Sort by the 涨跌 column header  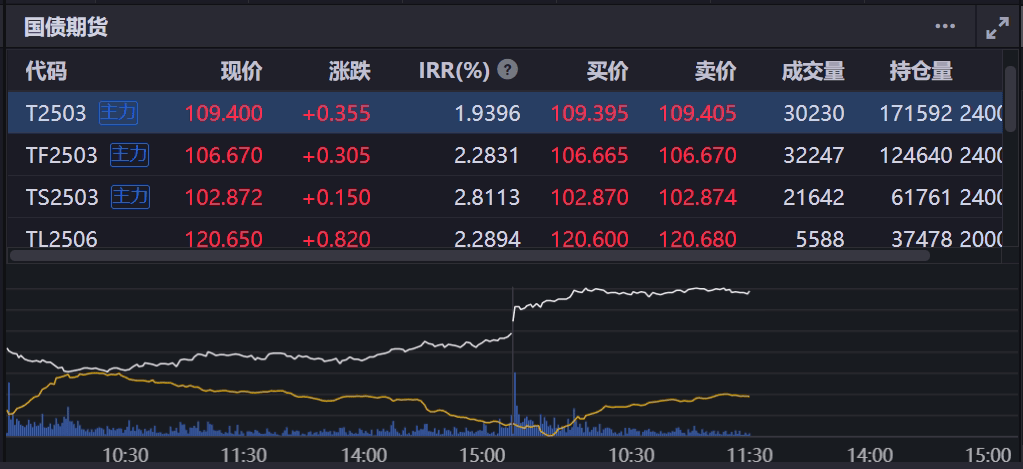[350, 71]
